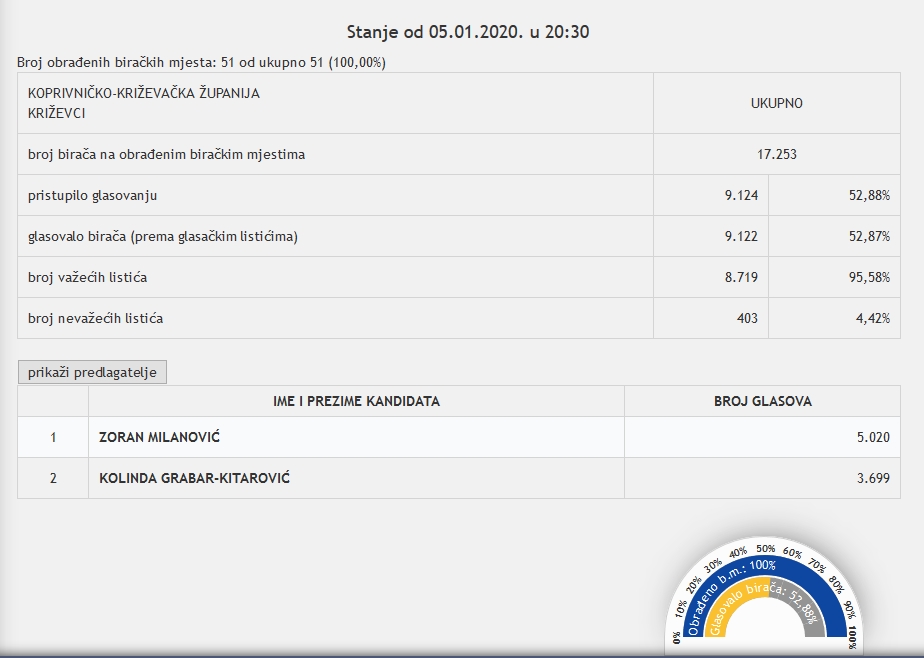The width and height of the screenshot is (924, 658).
Task: Click the "glasovalo birača (prema glasačkim listićima)" label
Action: [x=162, y=236]
